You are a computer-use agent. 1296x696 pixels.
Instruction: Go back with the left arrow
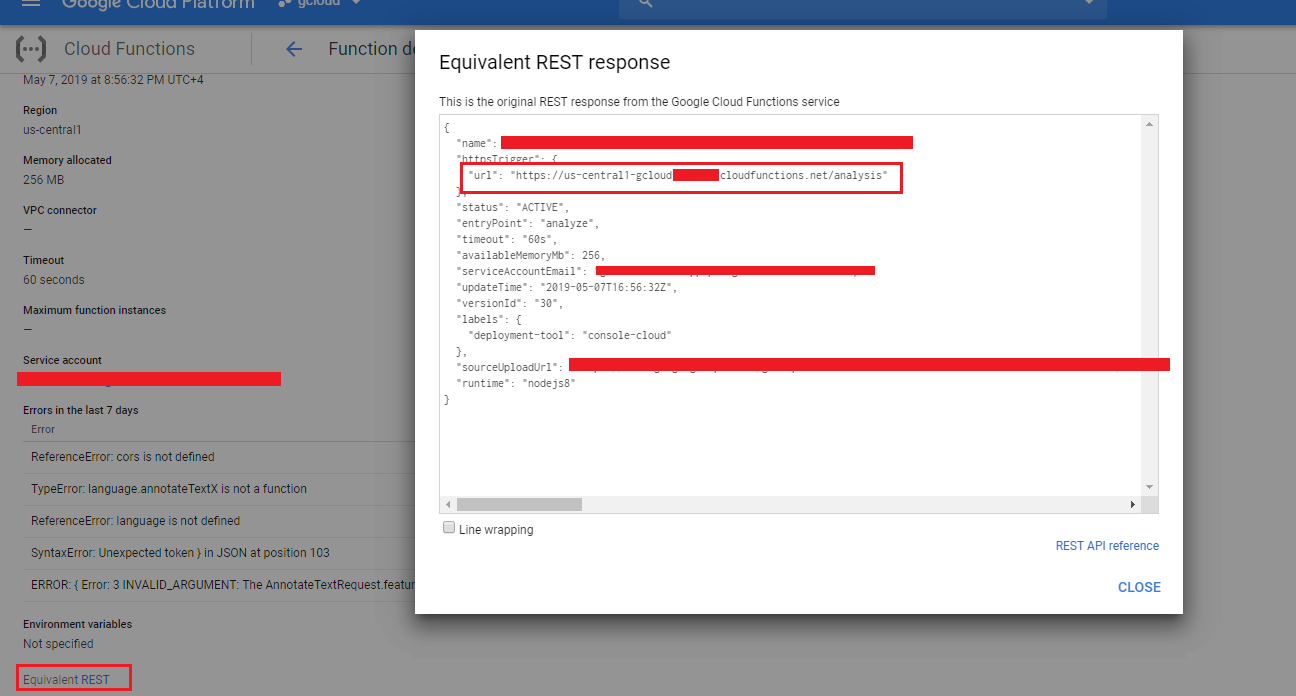(x=294, y=49)
